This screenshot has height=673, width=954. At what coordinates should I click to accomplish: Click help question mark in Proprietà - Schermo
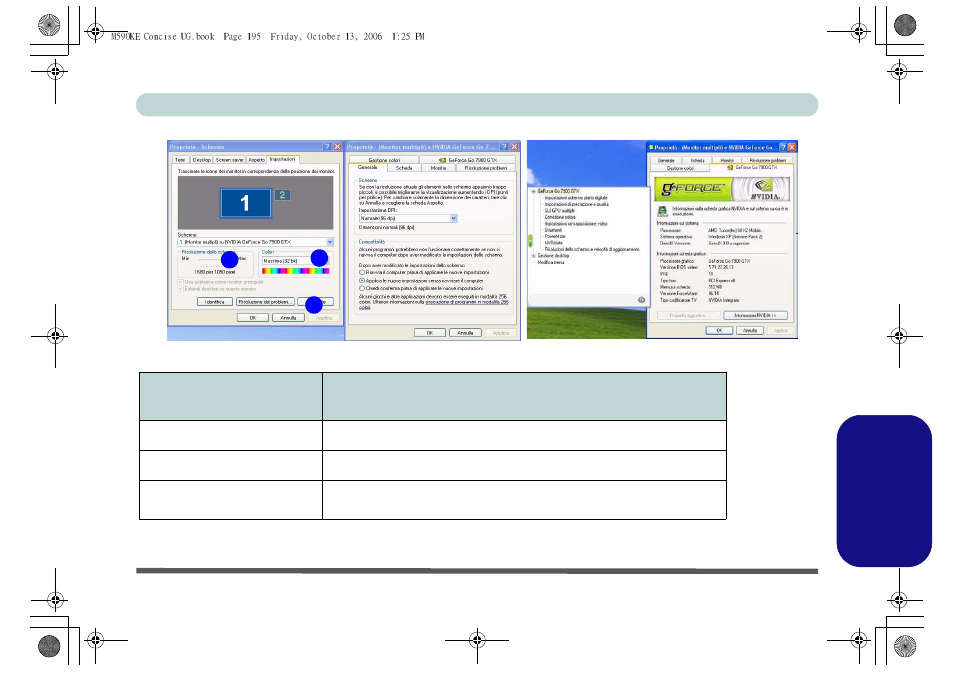[x=327, y=147]
